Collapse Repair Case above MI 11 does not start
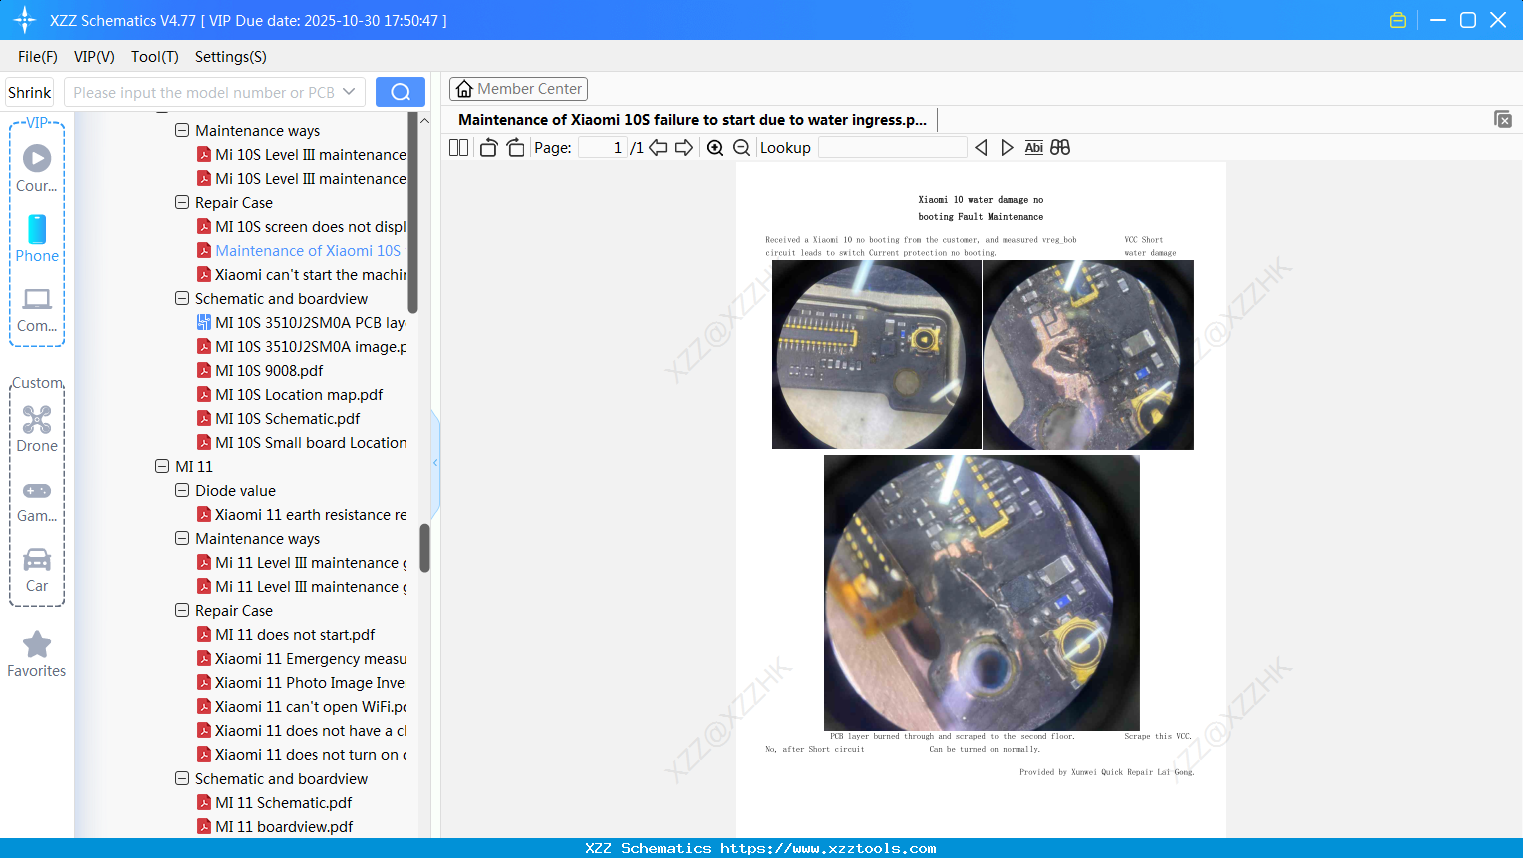This screenshot has height=858, width=1523. point(182,611)
